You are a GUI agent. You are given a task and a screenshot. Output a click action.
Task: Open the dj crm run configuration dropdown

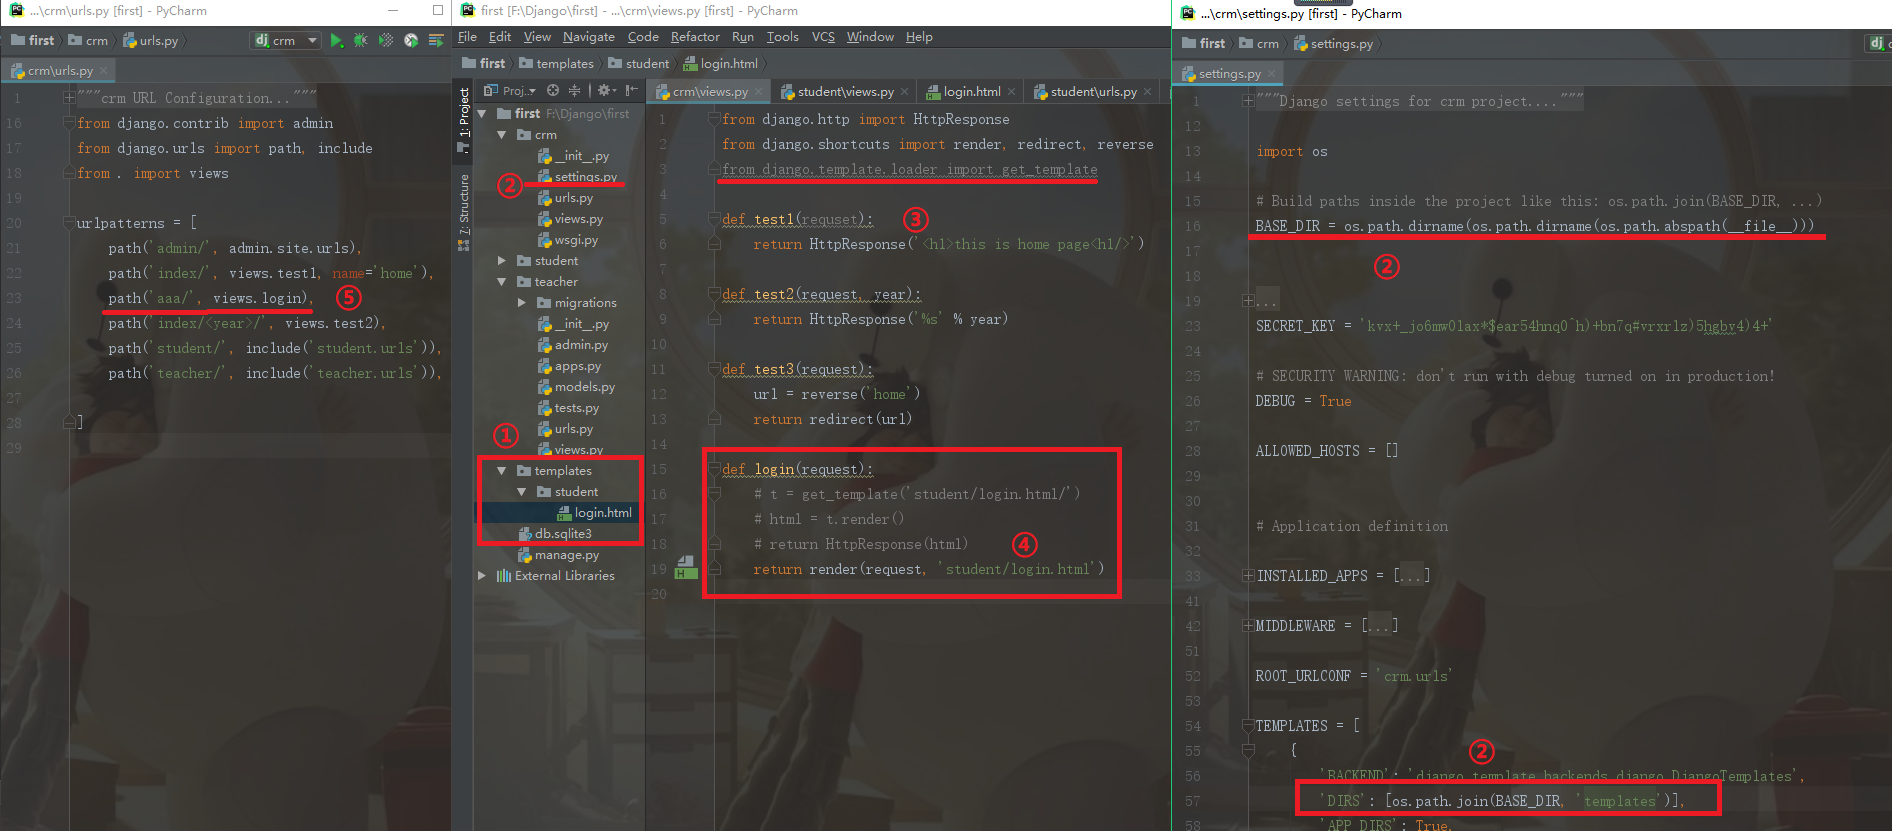286,41
